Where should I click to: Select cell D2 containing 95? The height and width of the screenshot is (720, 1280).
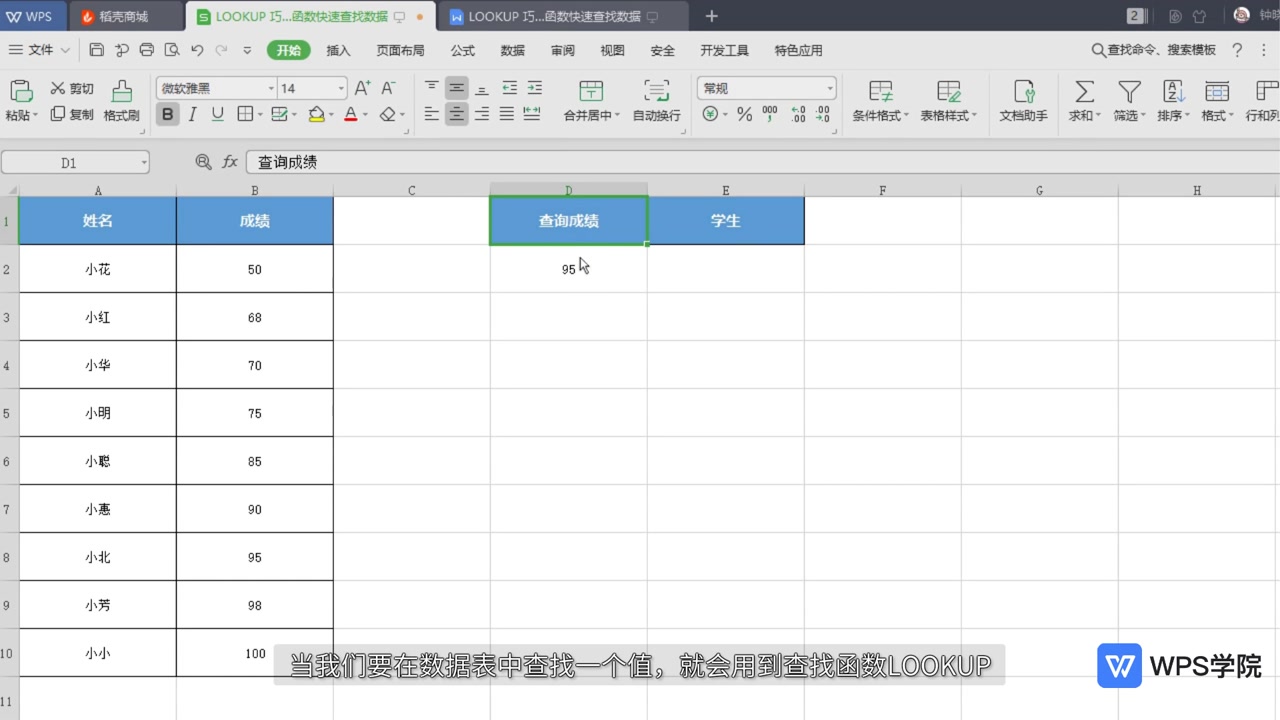569,269
